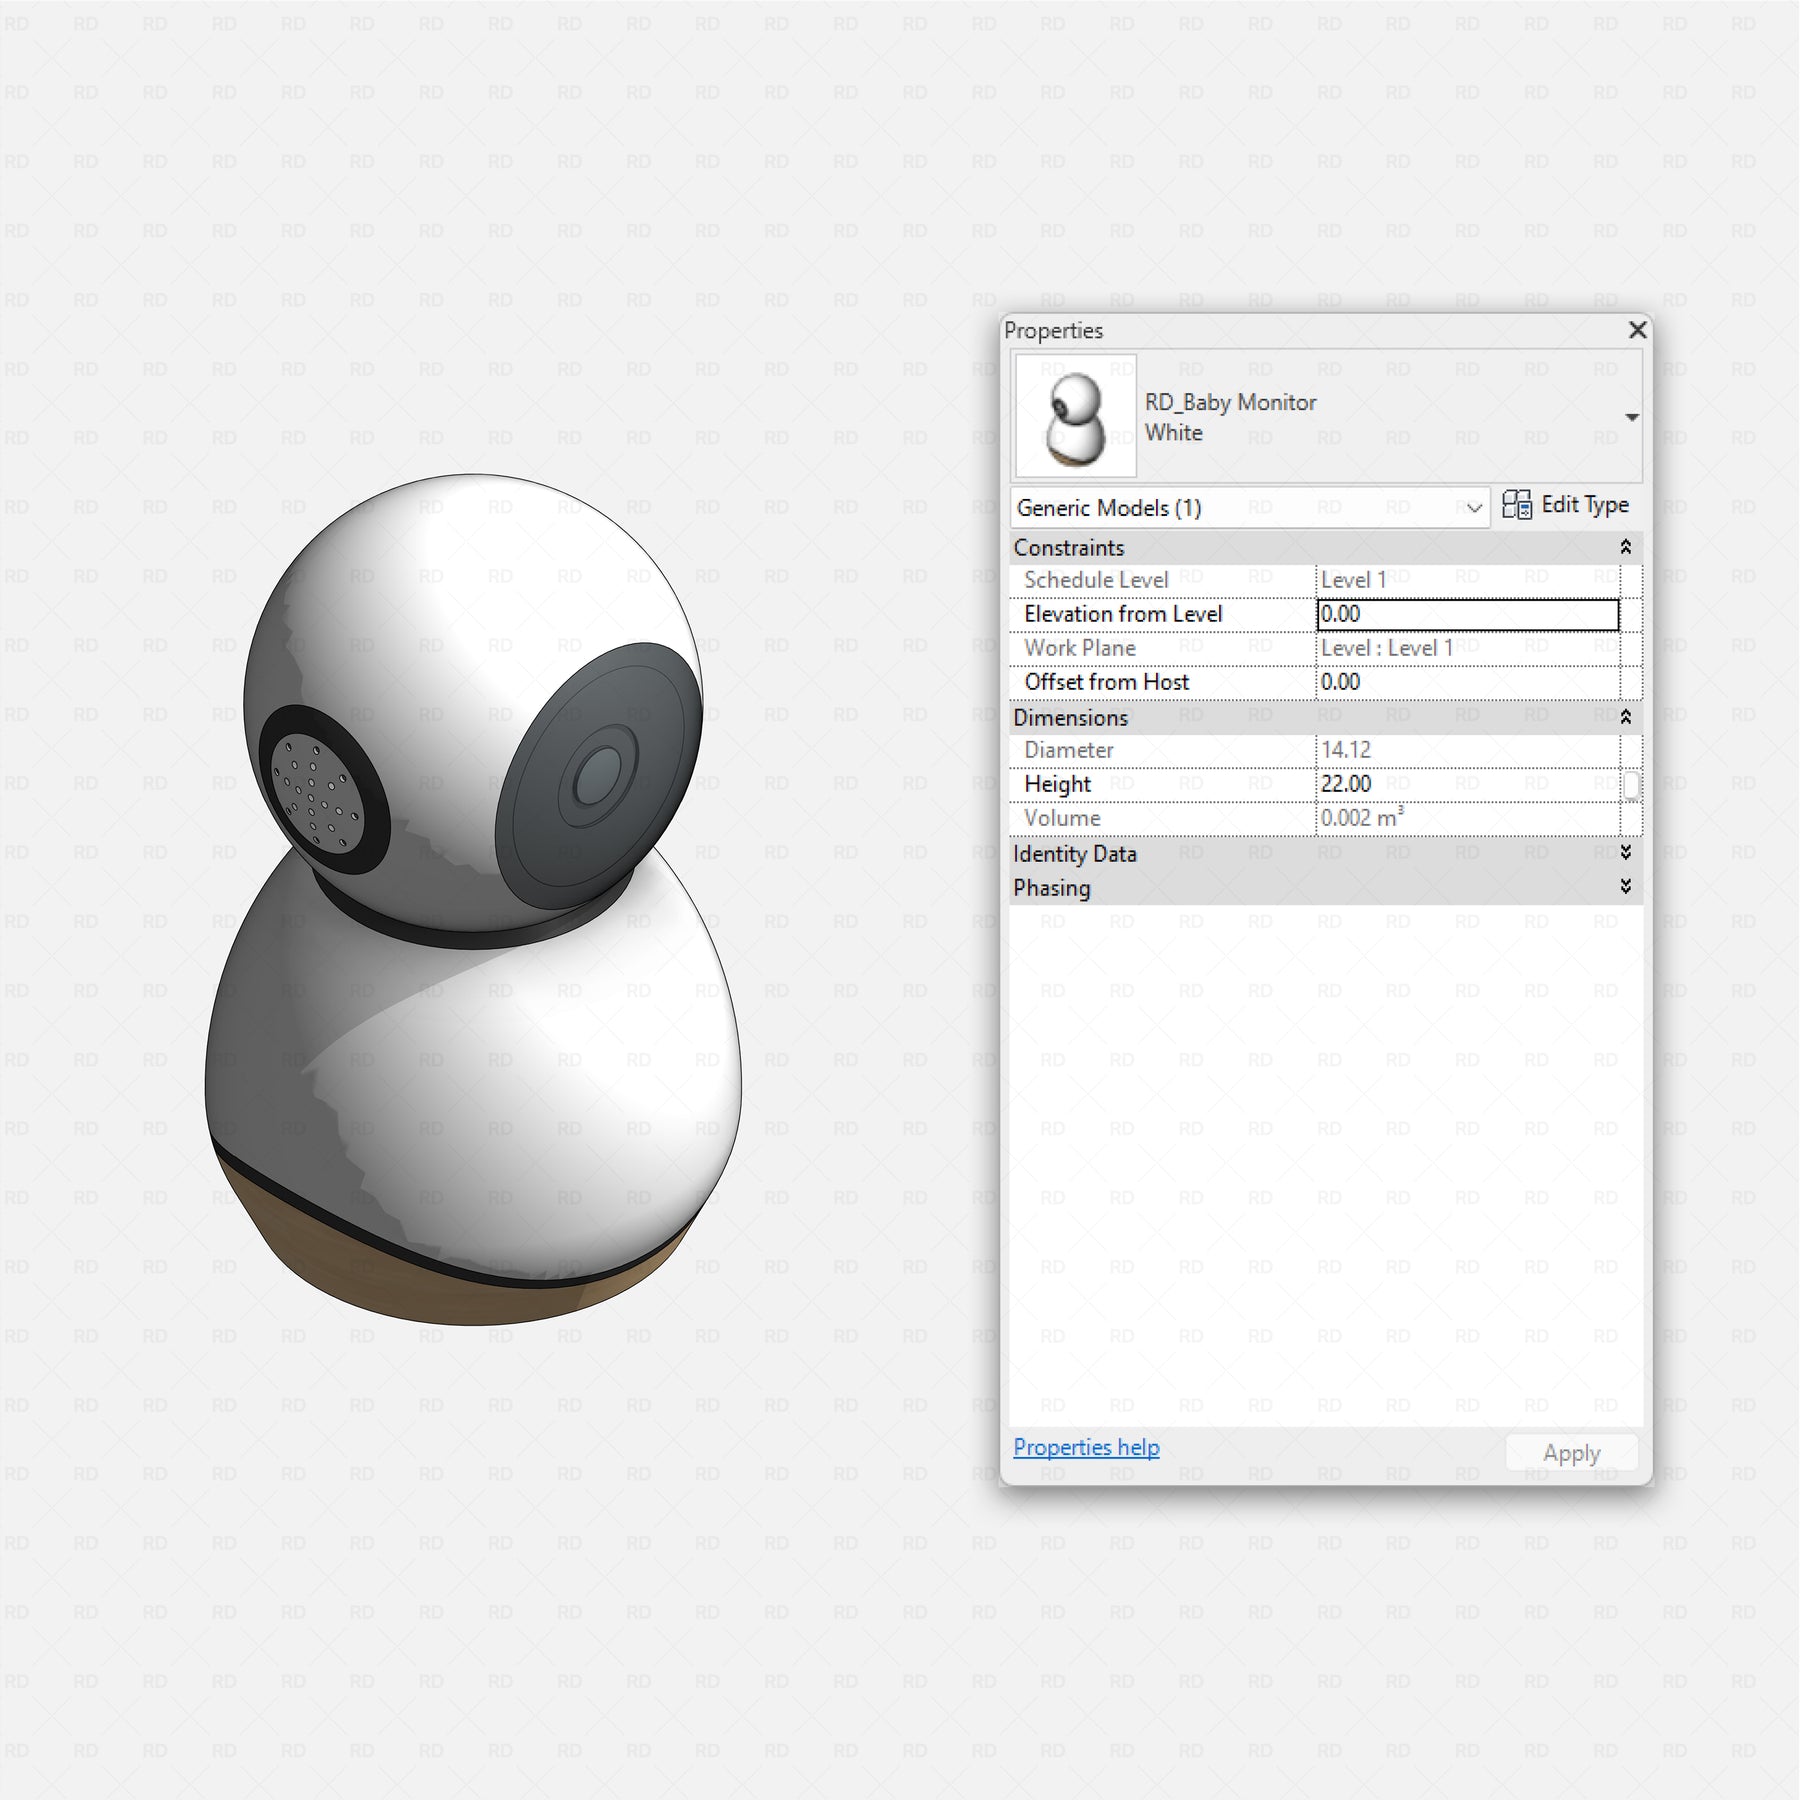Click the Apply button
The image size is (1800, 1800).
1571,1453
